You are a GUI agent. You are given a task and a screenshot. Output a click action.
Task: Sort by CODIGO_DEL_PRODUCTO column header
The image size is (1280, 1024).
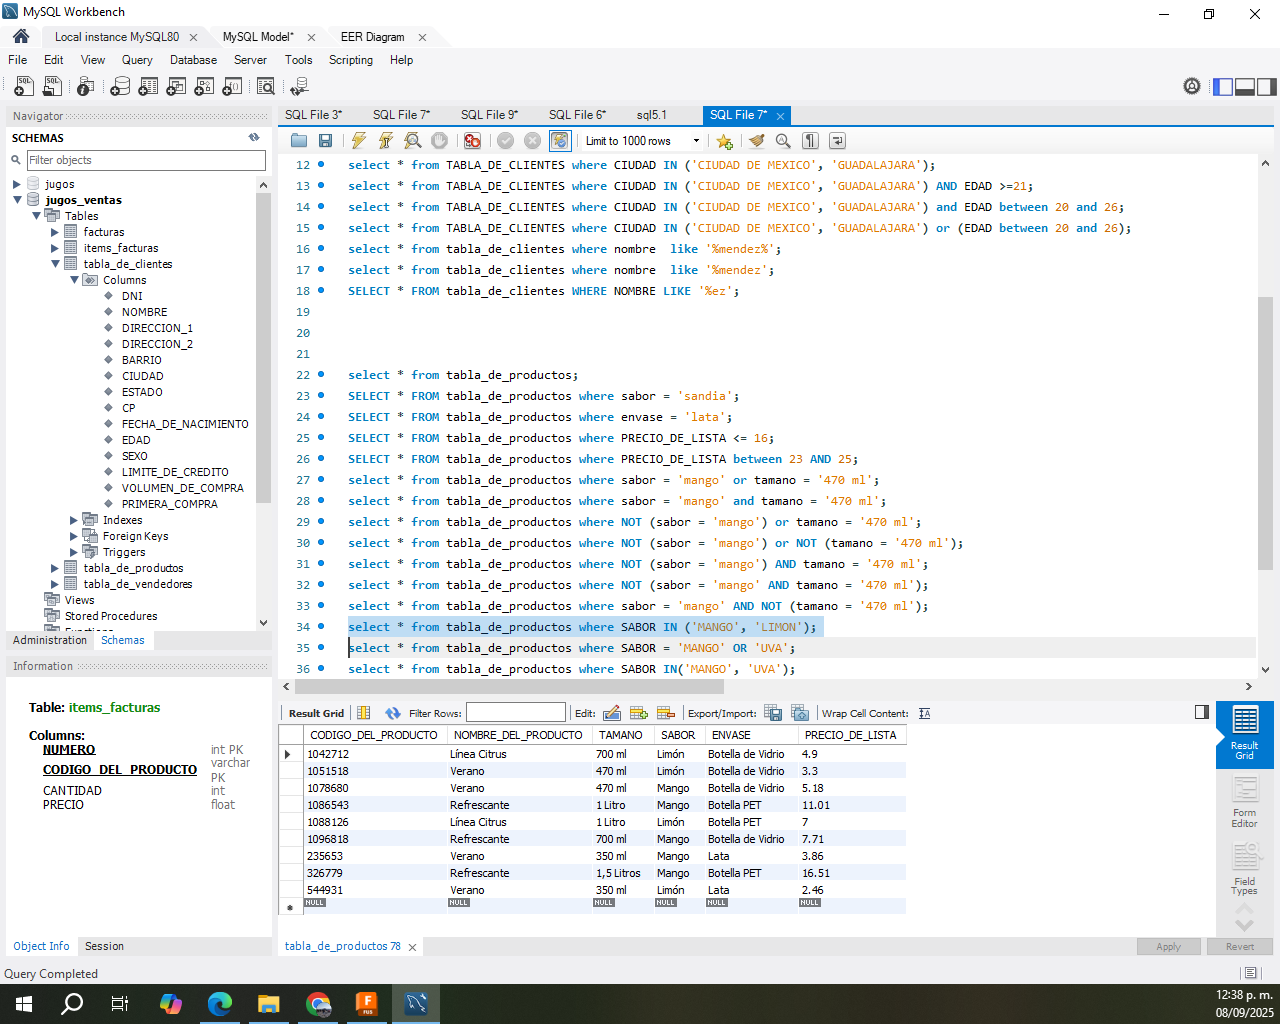coord(374,735)
